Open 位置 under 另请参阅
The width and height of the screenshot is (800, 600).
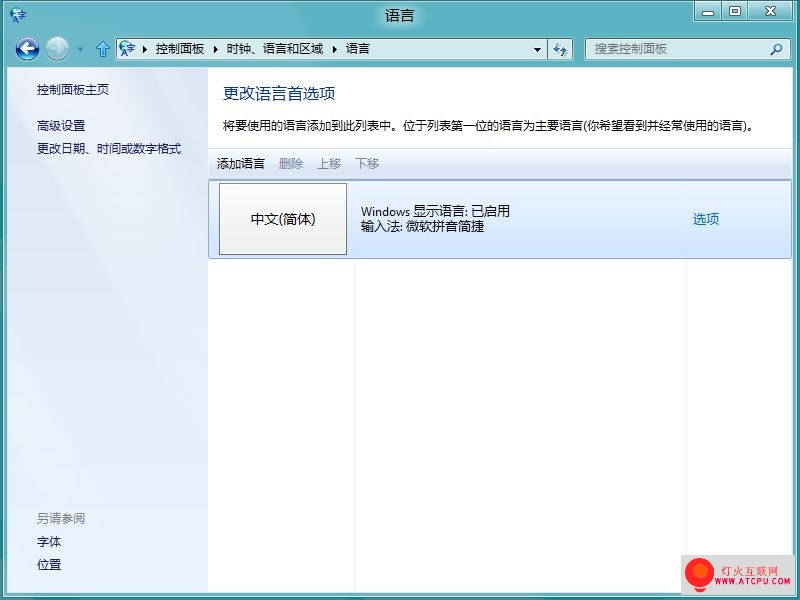click(49, 565)
